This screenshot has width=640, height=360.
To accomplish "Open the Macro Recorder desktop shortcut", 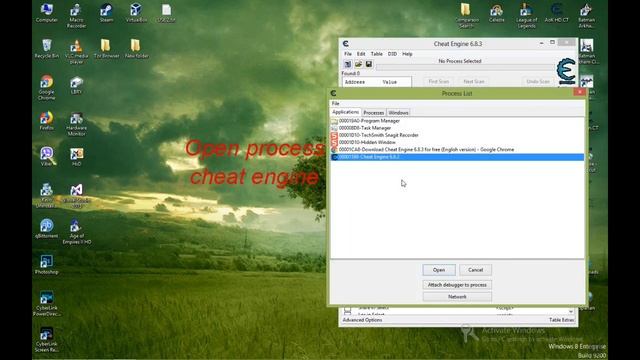I will [x=76, y=16].
